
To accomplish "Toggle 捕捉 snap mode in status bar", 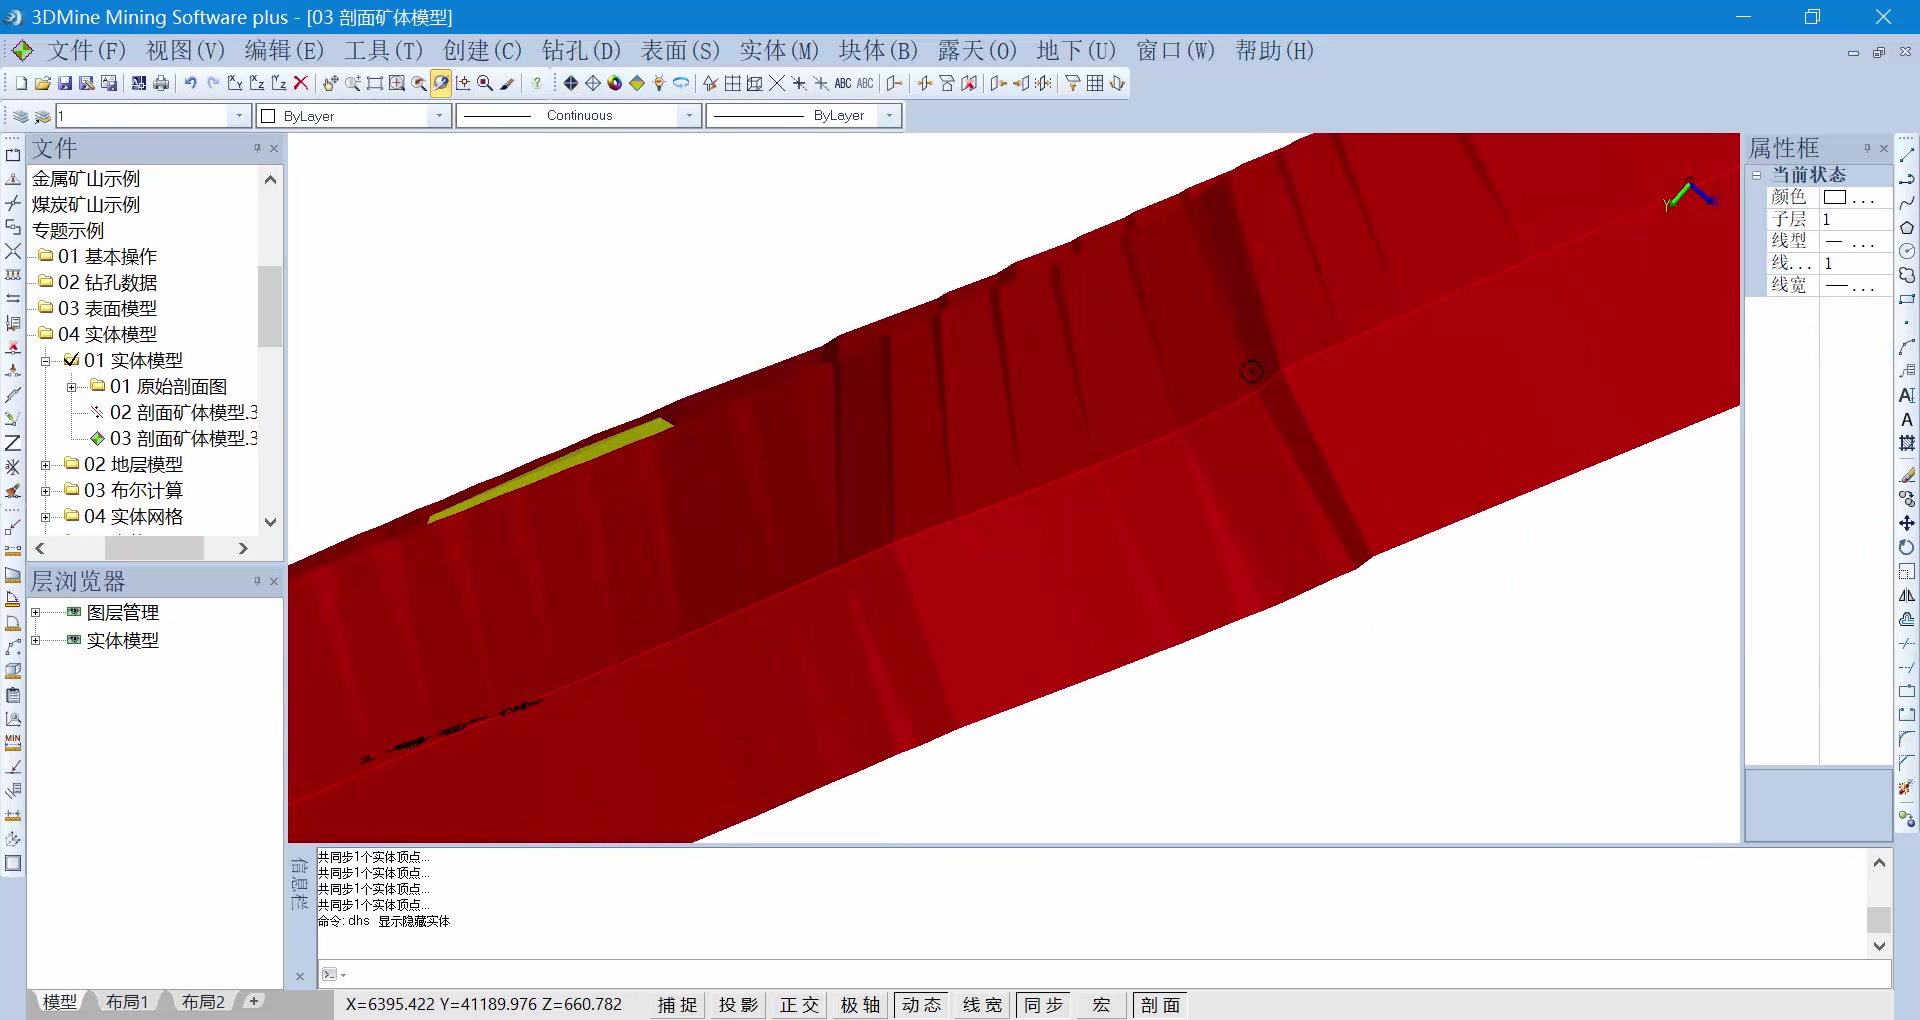I will 676,1004.
